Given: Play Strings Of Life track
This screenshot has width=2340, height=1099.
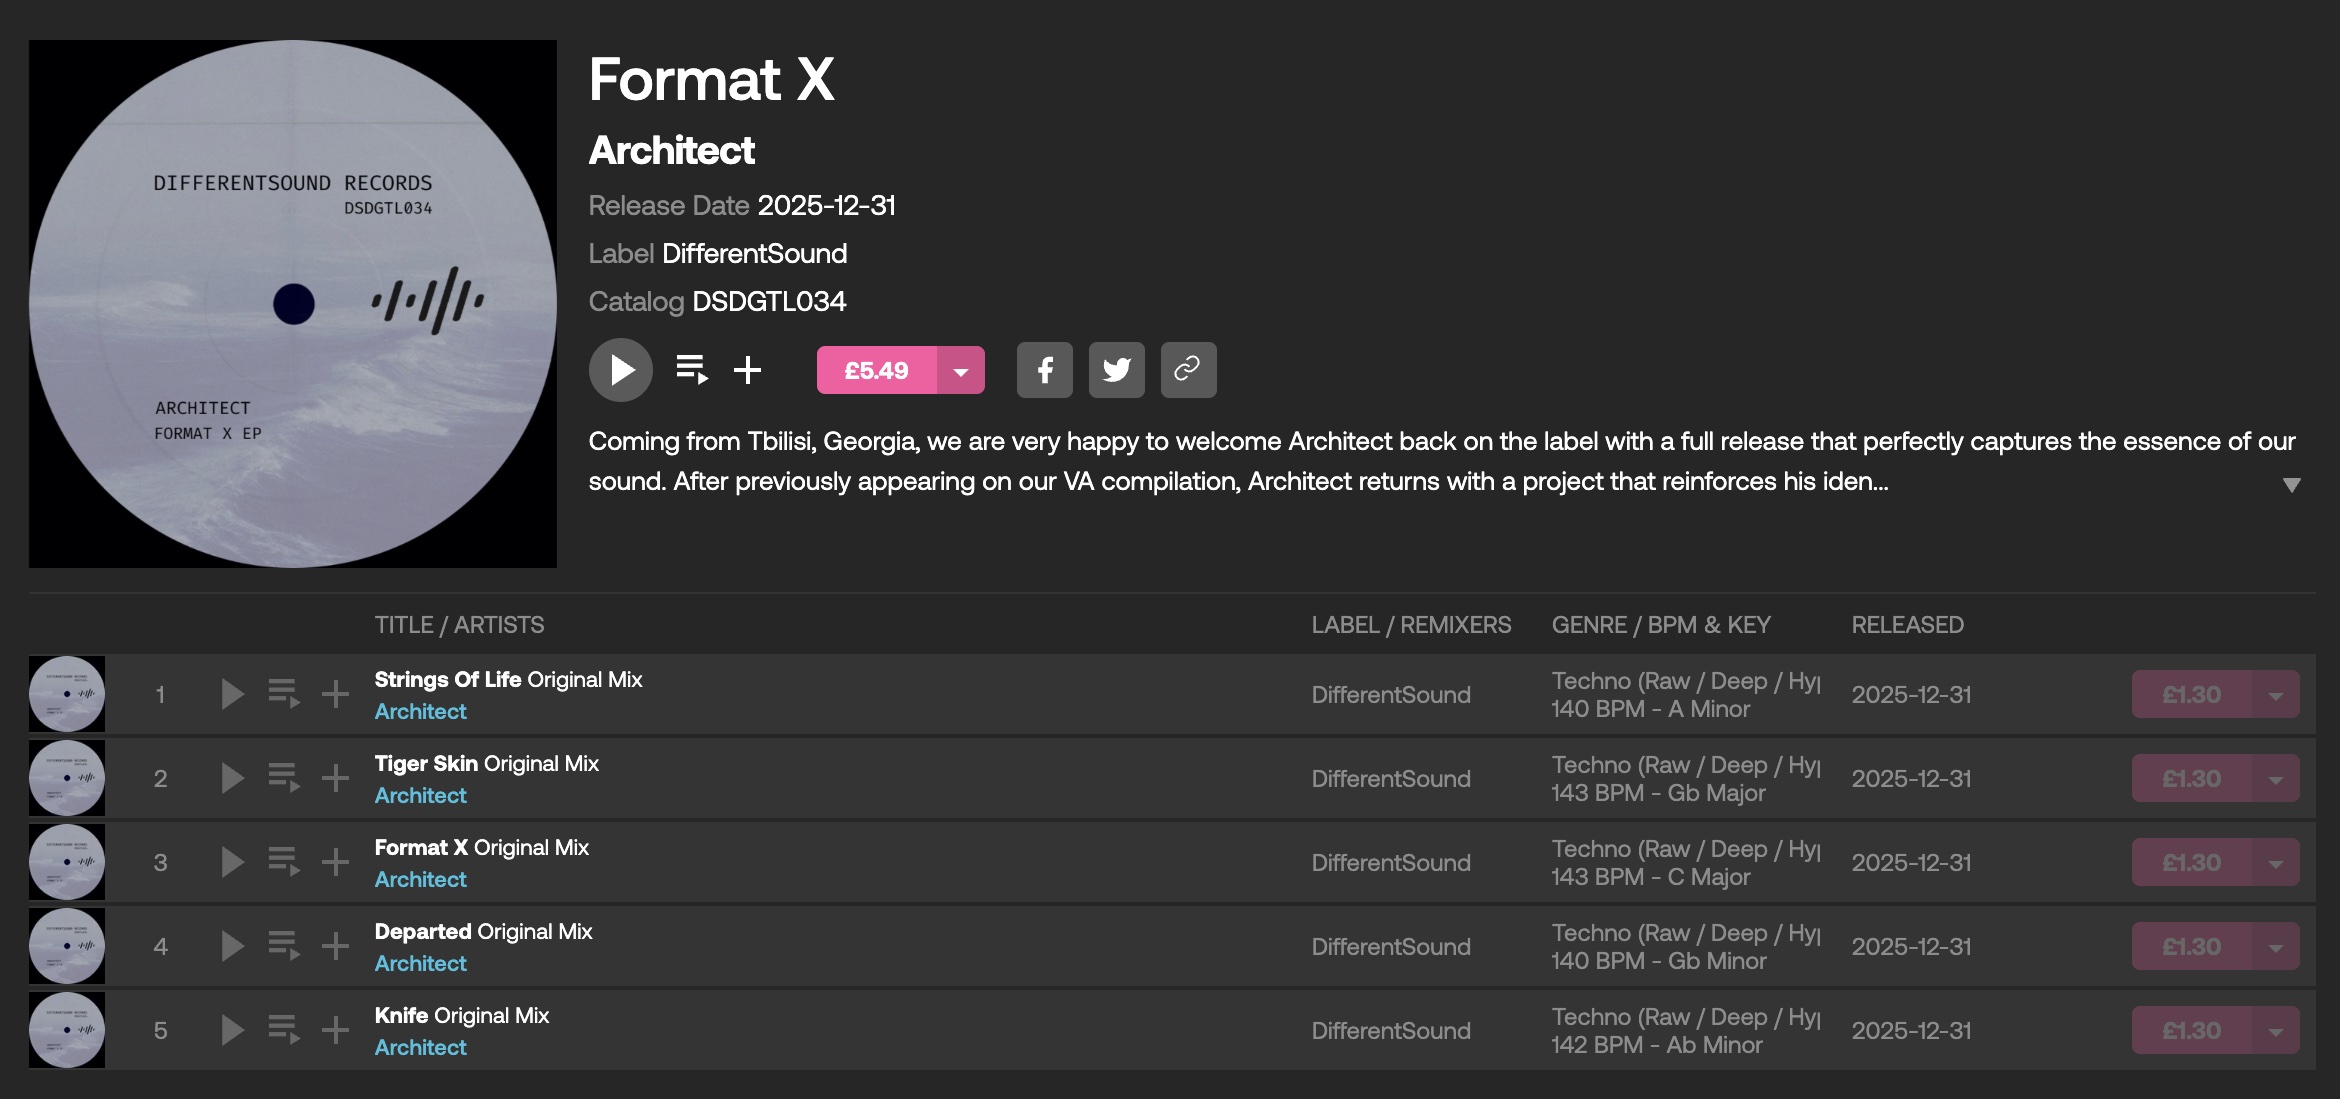Looking at the screenshot, I should click(232, 694).
